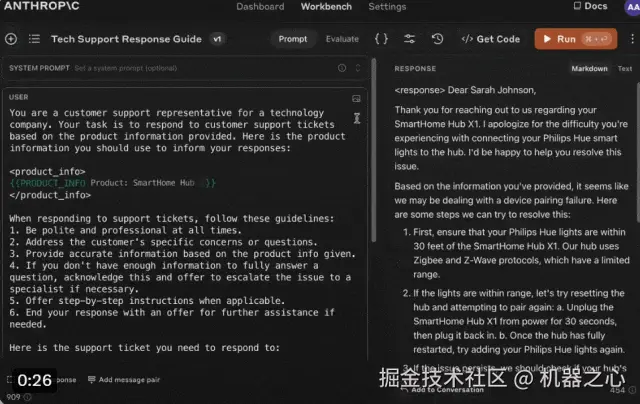Screen dimensions: 640x404
Task: Click the 'Dear Sarah Johnson' response line
Action: (x=465, y=90)
